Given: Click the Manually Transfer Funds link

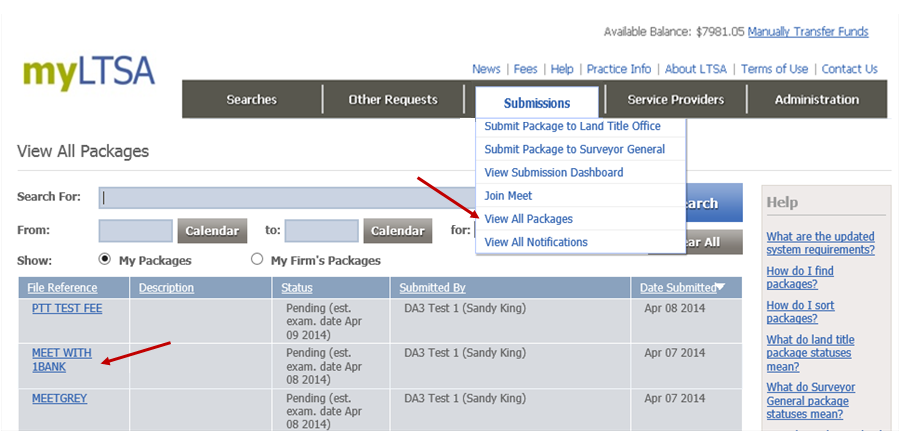Looking at the screenshot, I should [808, 32].
